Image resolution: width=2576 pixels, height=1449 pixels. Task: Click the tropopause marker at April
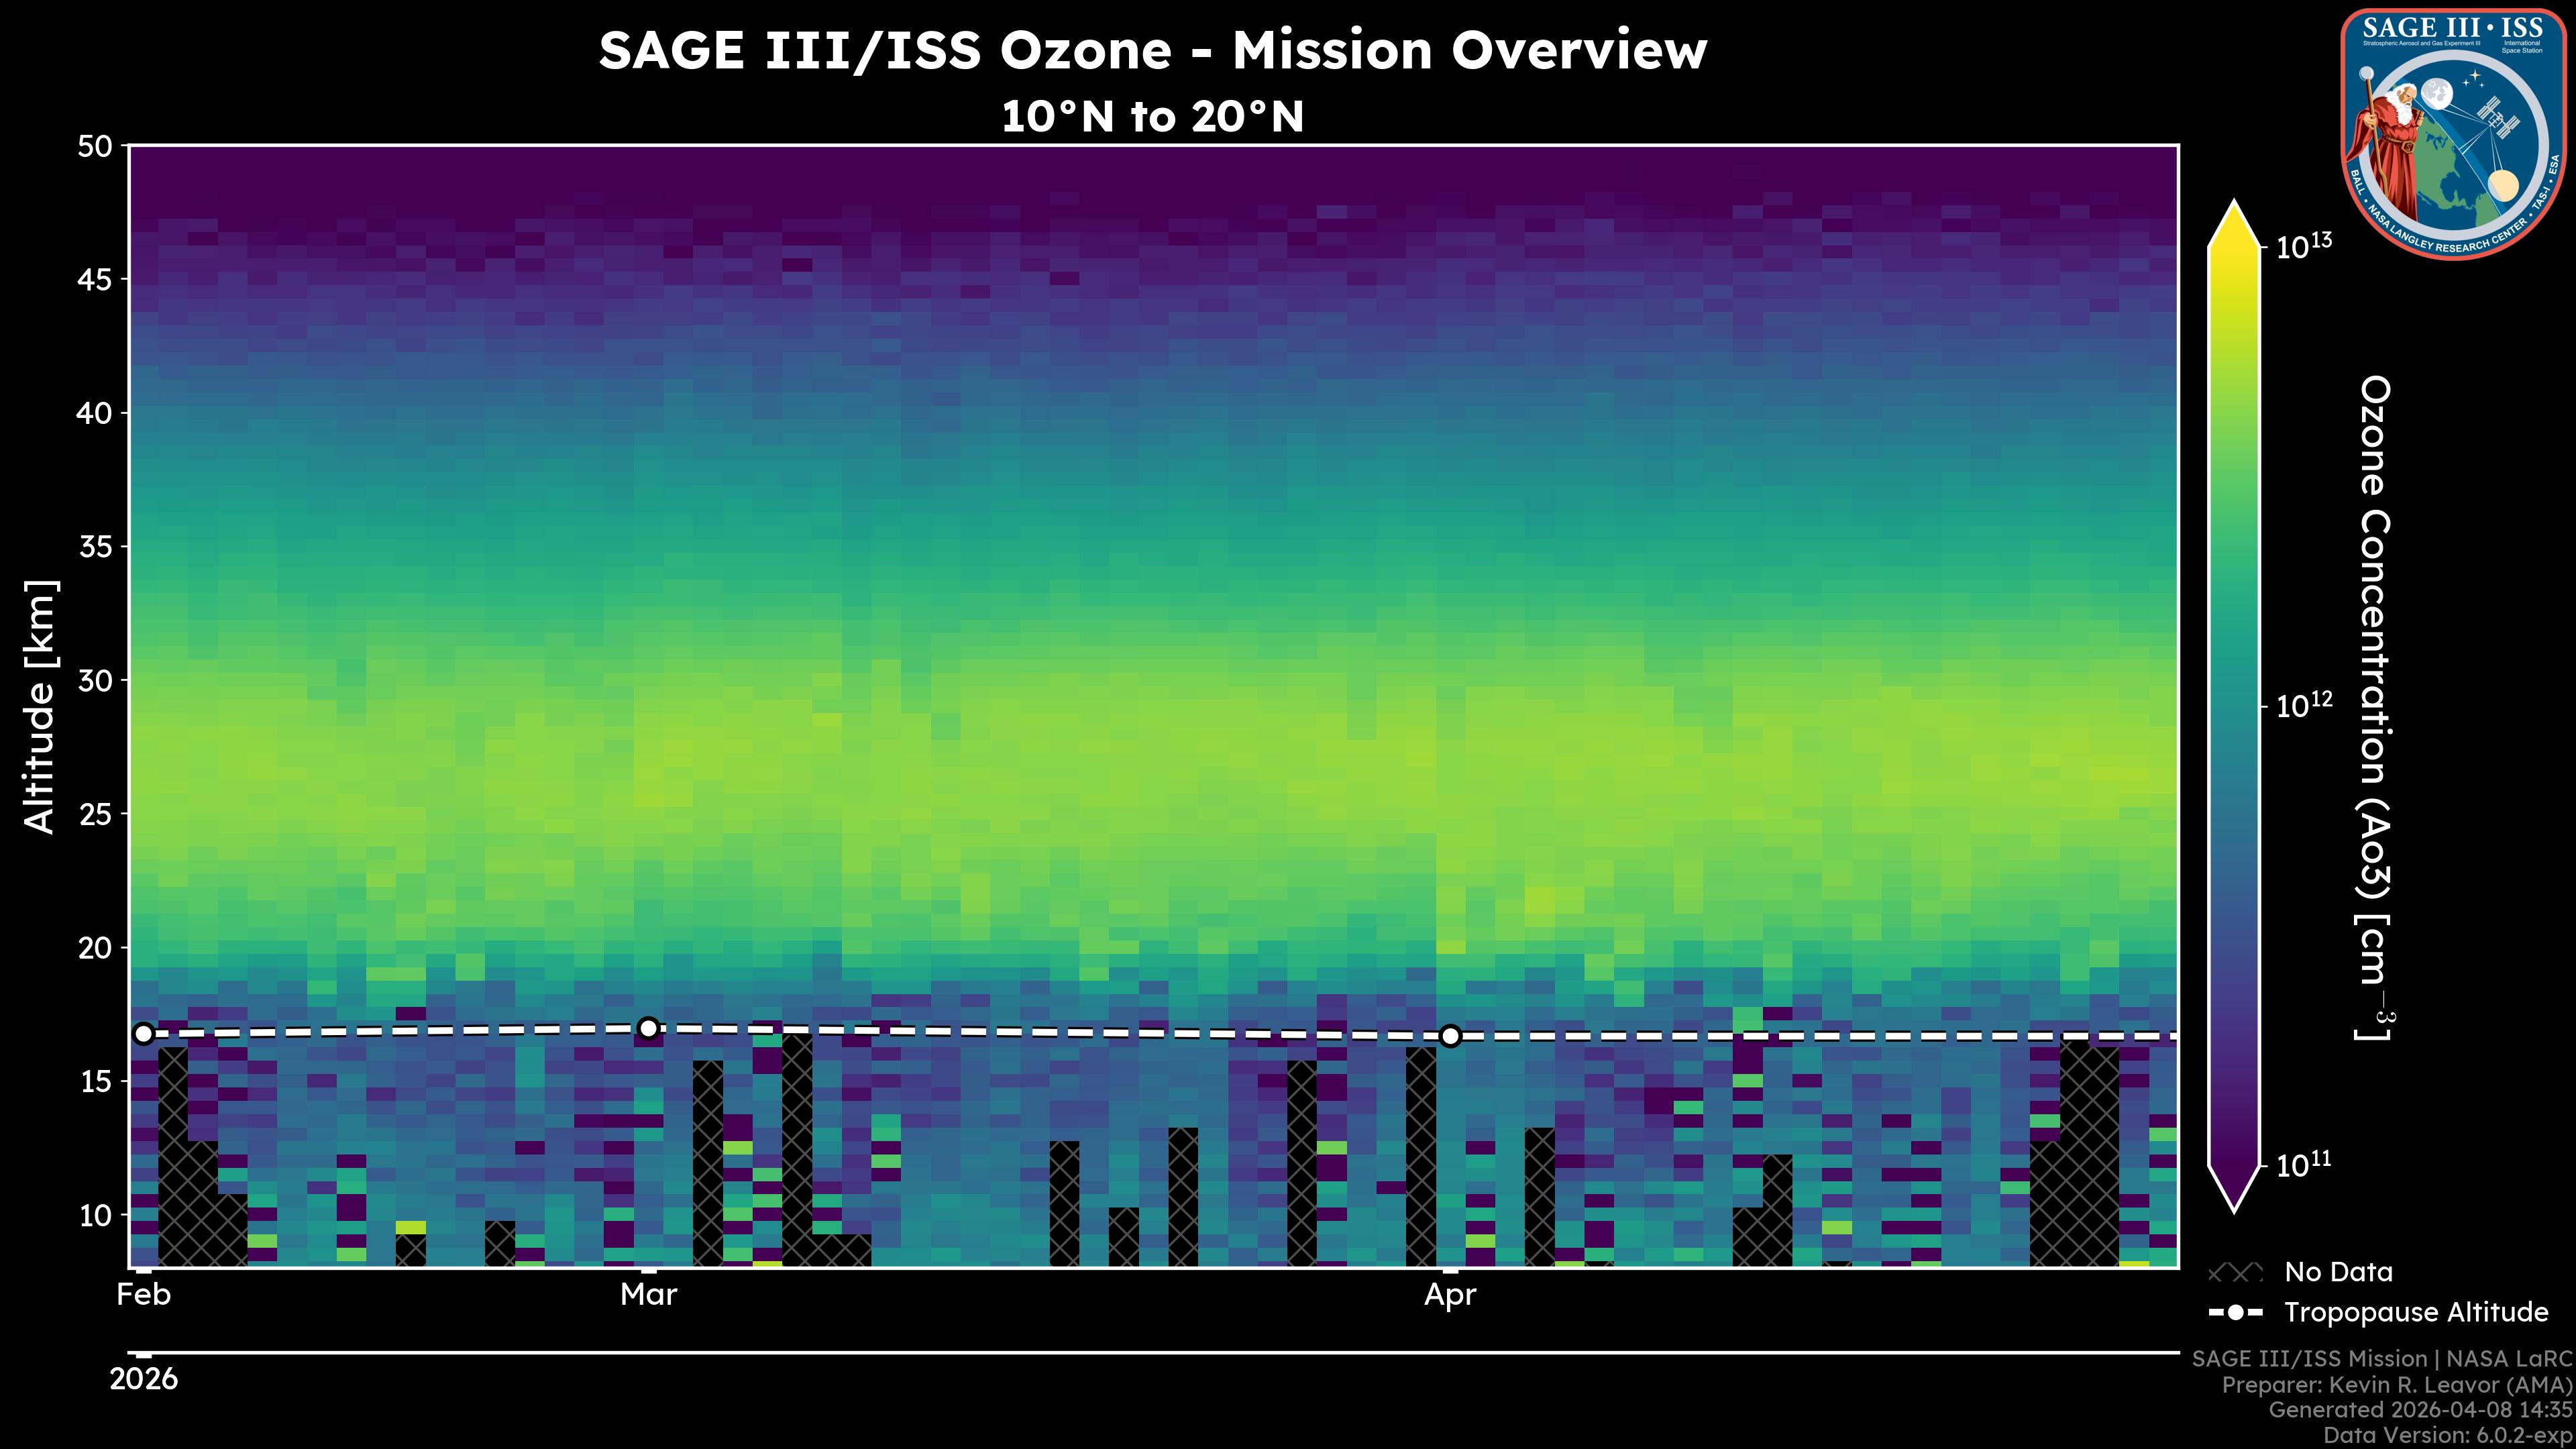[x=1450, y=1036]
